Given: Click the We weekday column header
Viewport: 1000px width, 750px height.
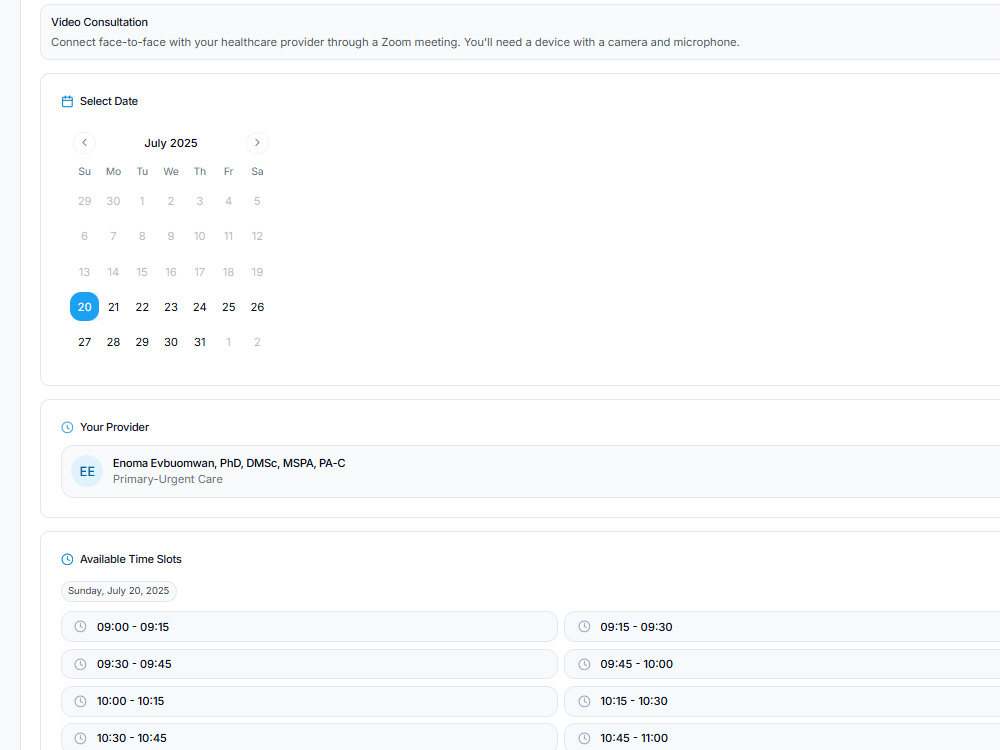Looking at the screenshot, I should [171, 172].
